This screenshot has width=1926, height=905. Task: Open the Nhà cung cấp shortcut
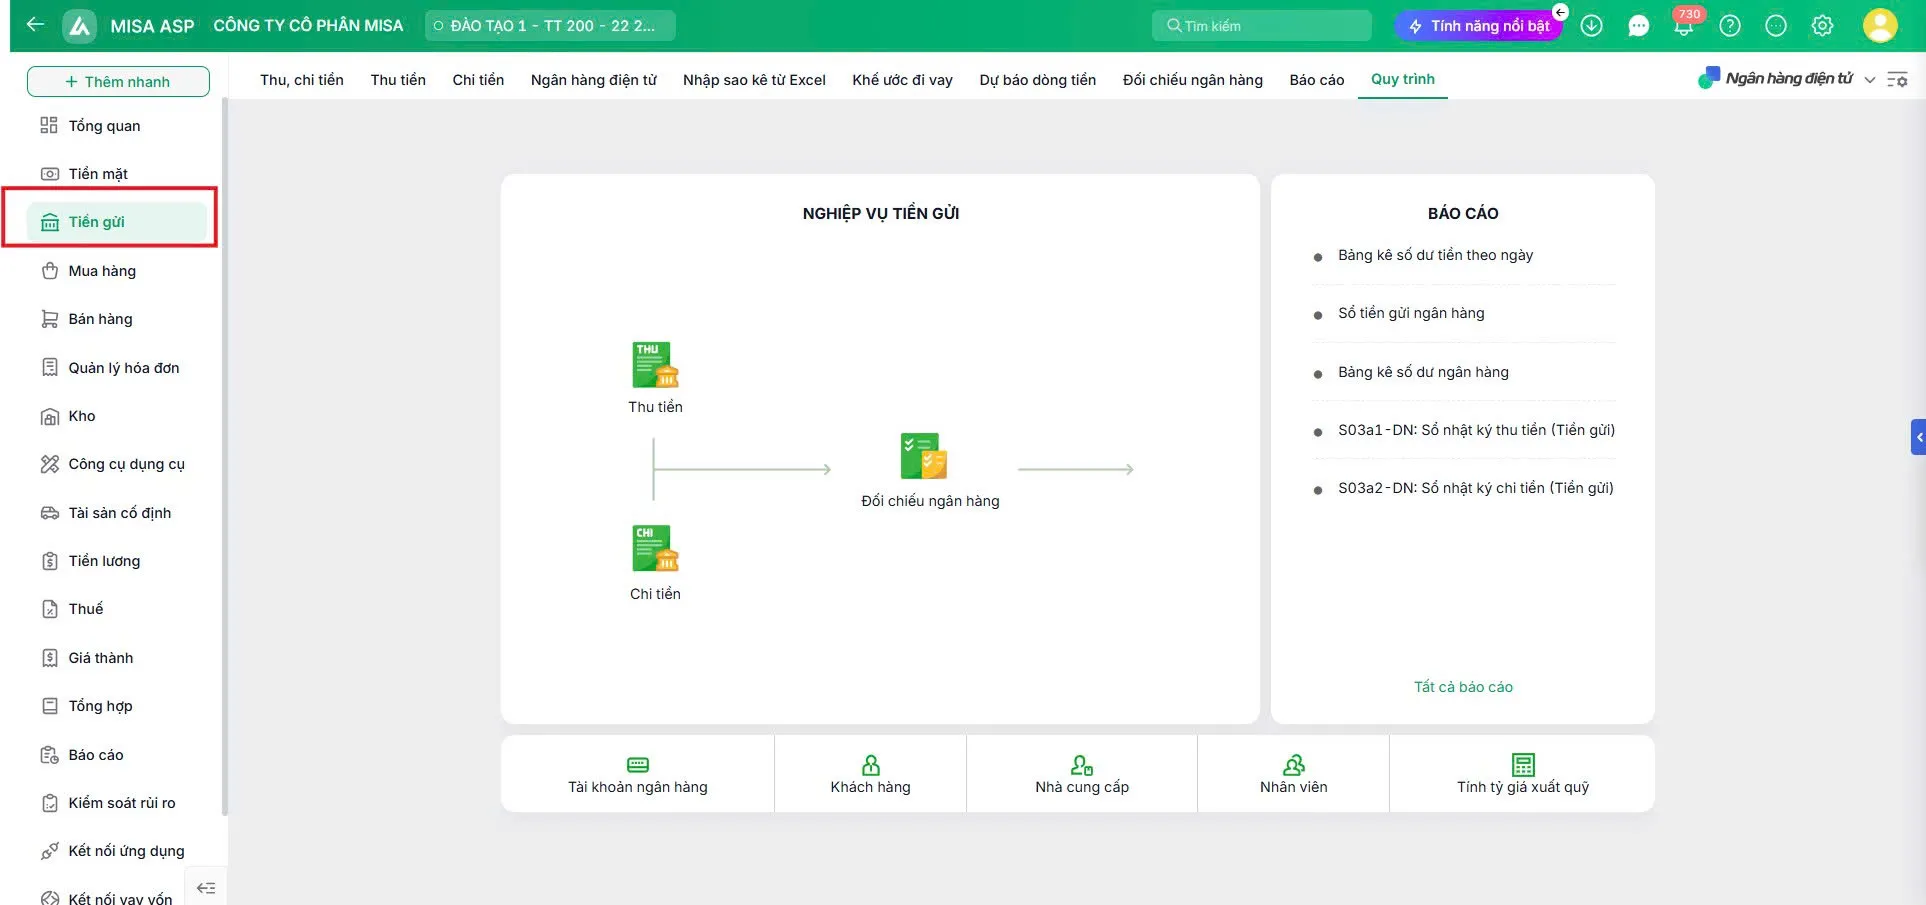coord(1082,774)
